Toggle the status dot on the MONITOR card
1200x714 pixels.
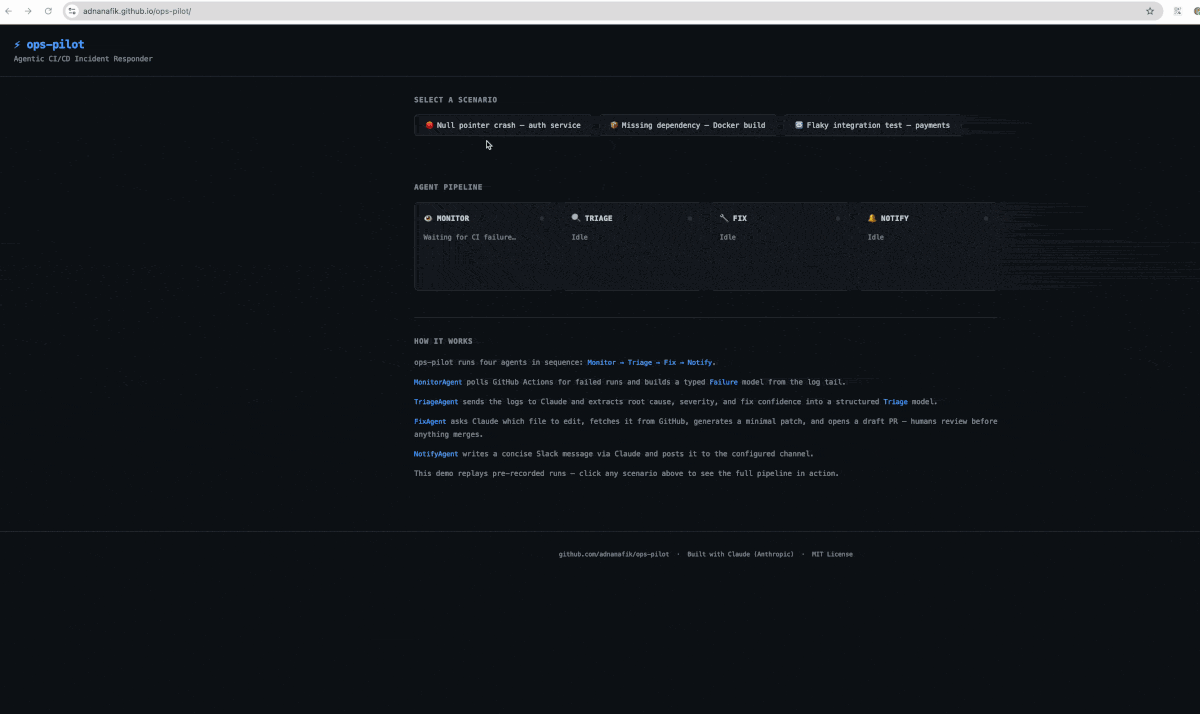point(542,218)
